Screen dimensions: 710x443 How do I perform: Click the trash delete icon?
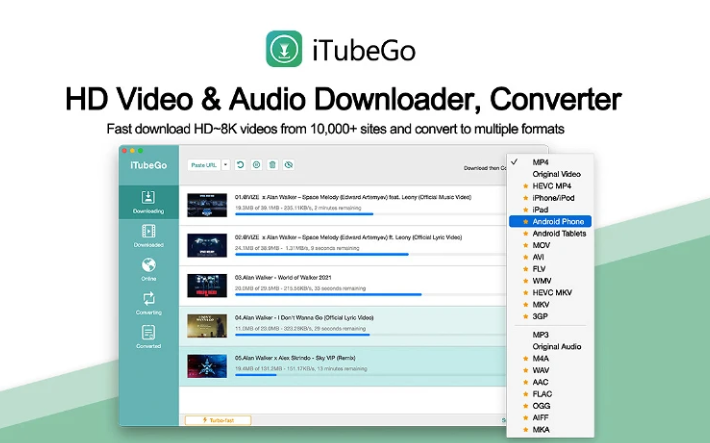[273, 165]
